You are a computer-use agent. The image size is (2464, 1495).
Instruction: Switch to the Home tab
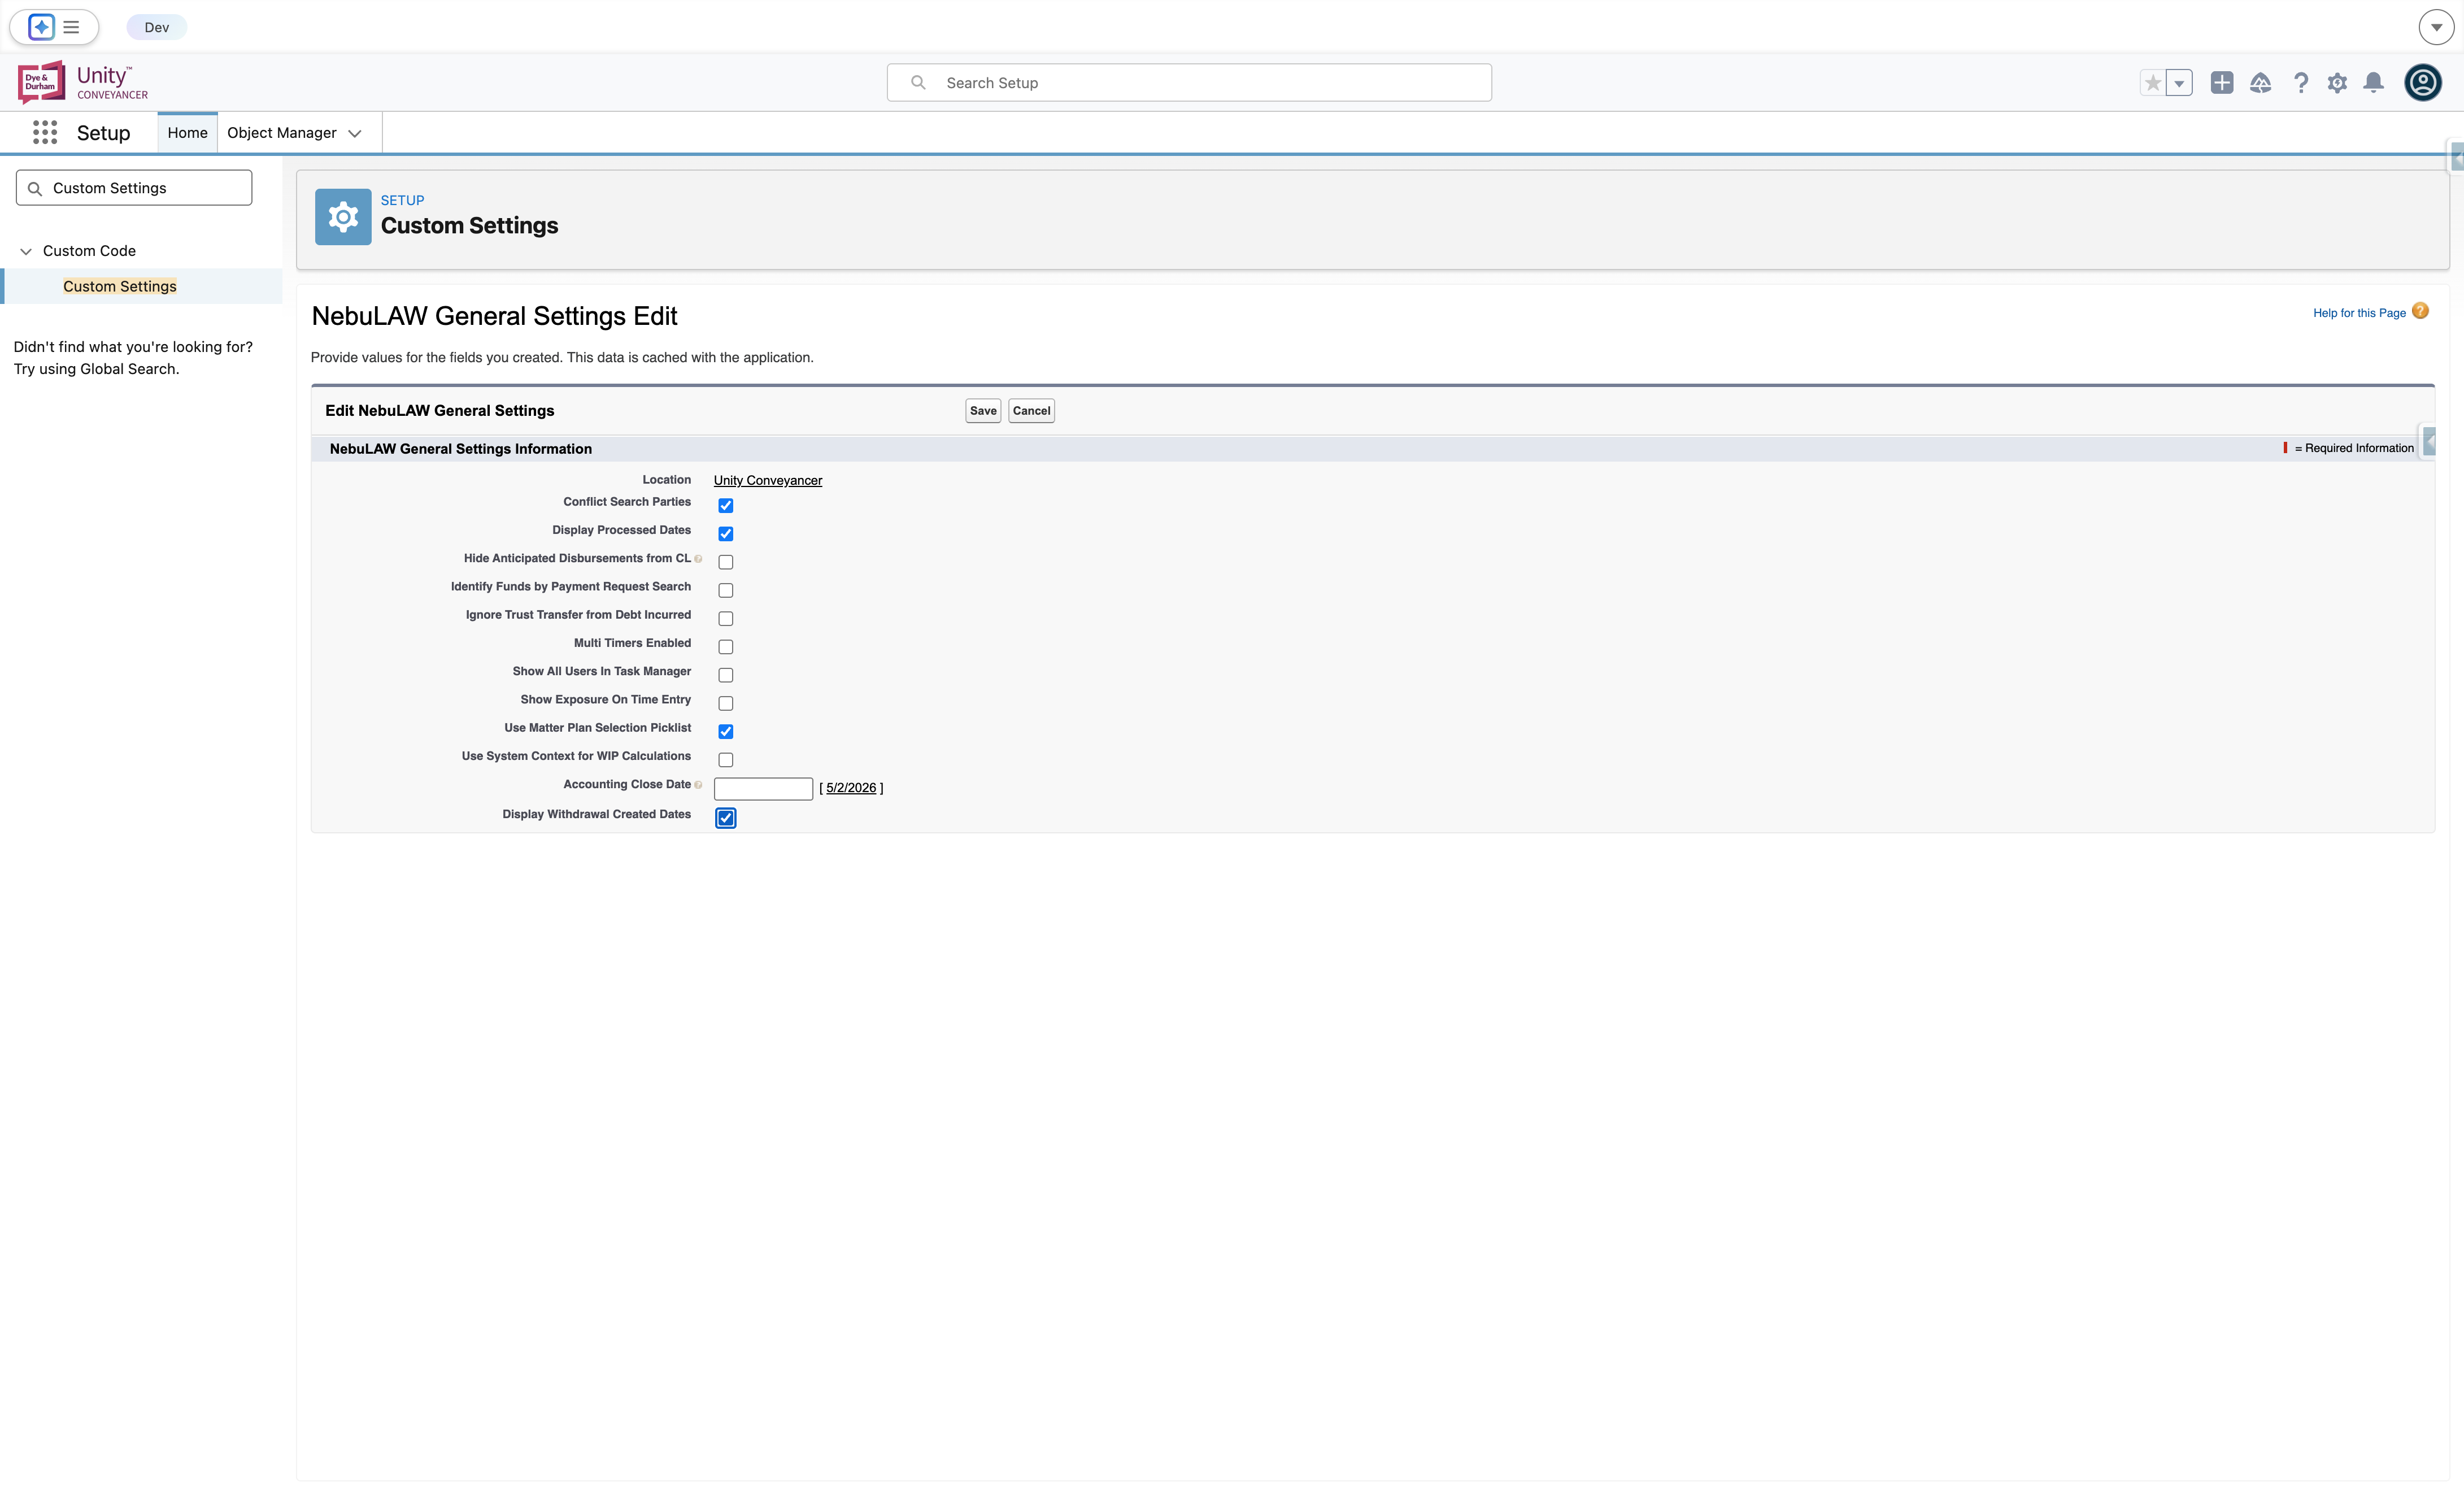click(x=188, y=133)
